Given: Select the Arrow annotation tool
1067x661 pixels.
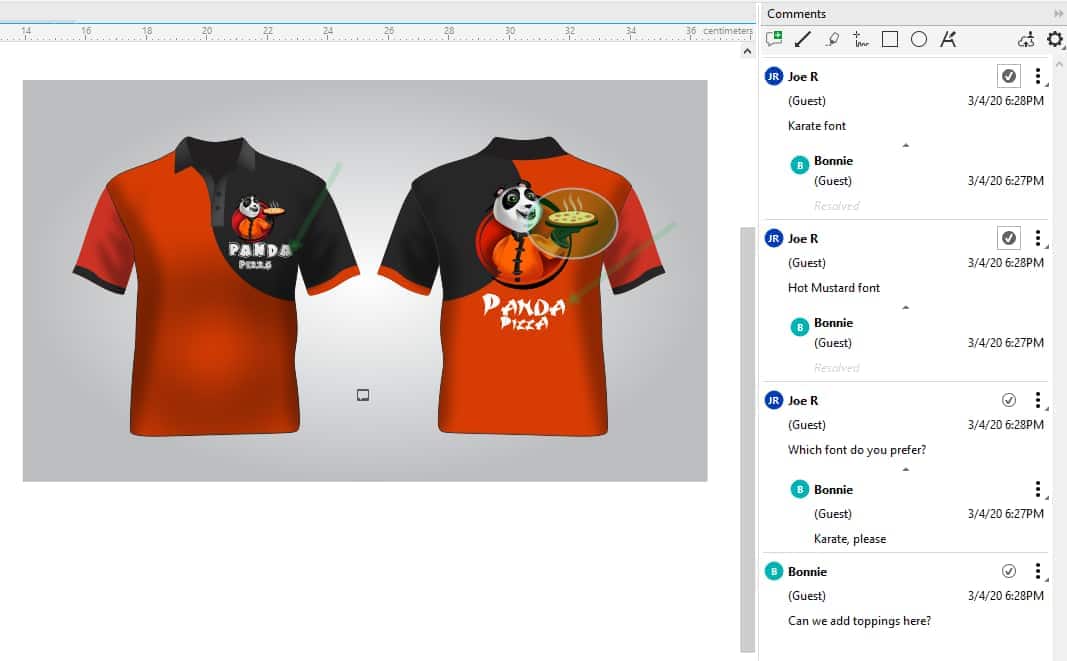Looking at the screenshot, I should click(802, 39).
